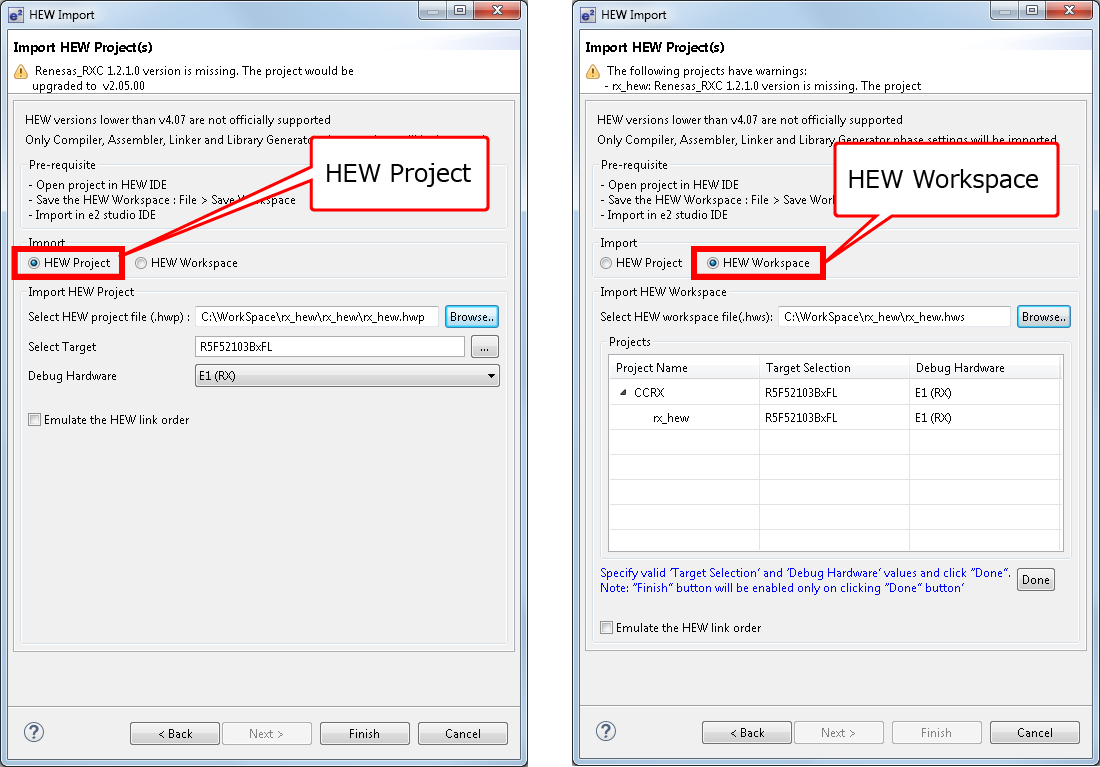Collapse the CCRX tree node
Screen dimensions: 1100x767
(x=624, y=393)
